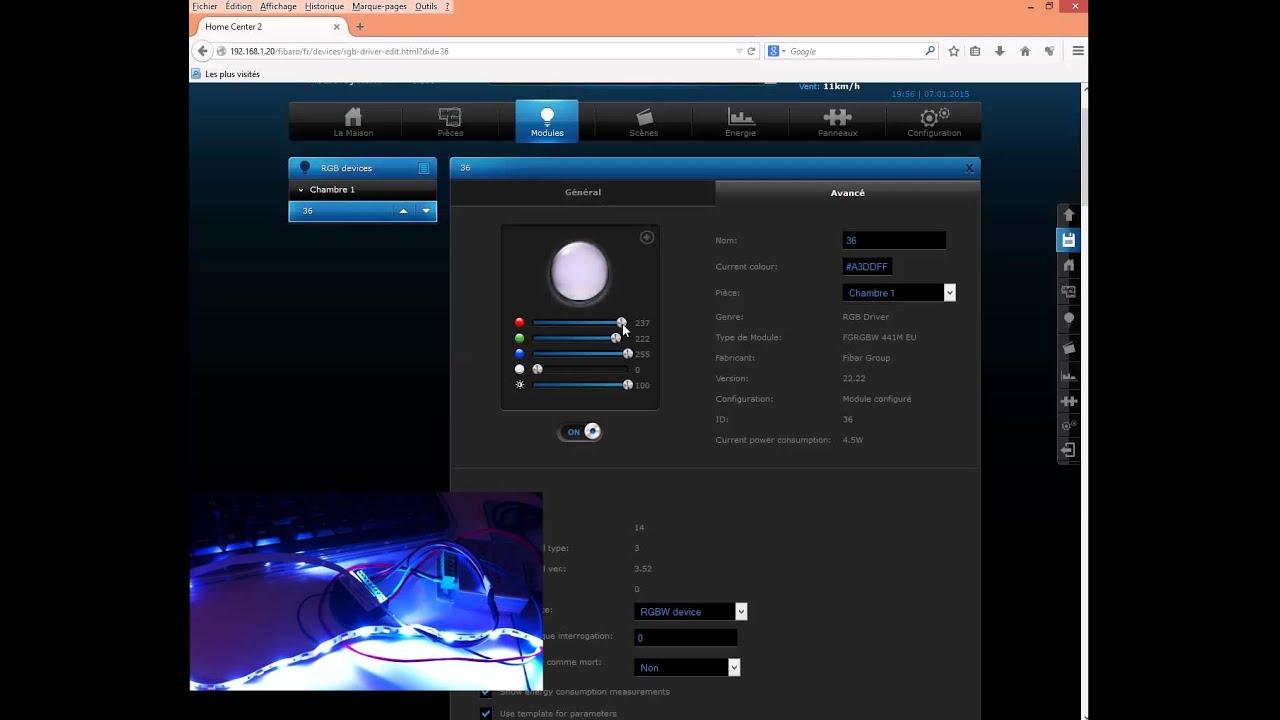Click the white channel slider
The image size is (1280, 720).
coord(580,370)
